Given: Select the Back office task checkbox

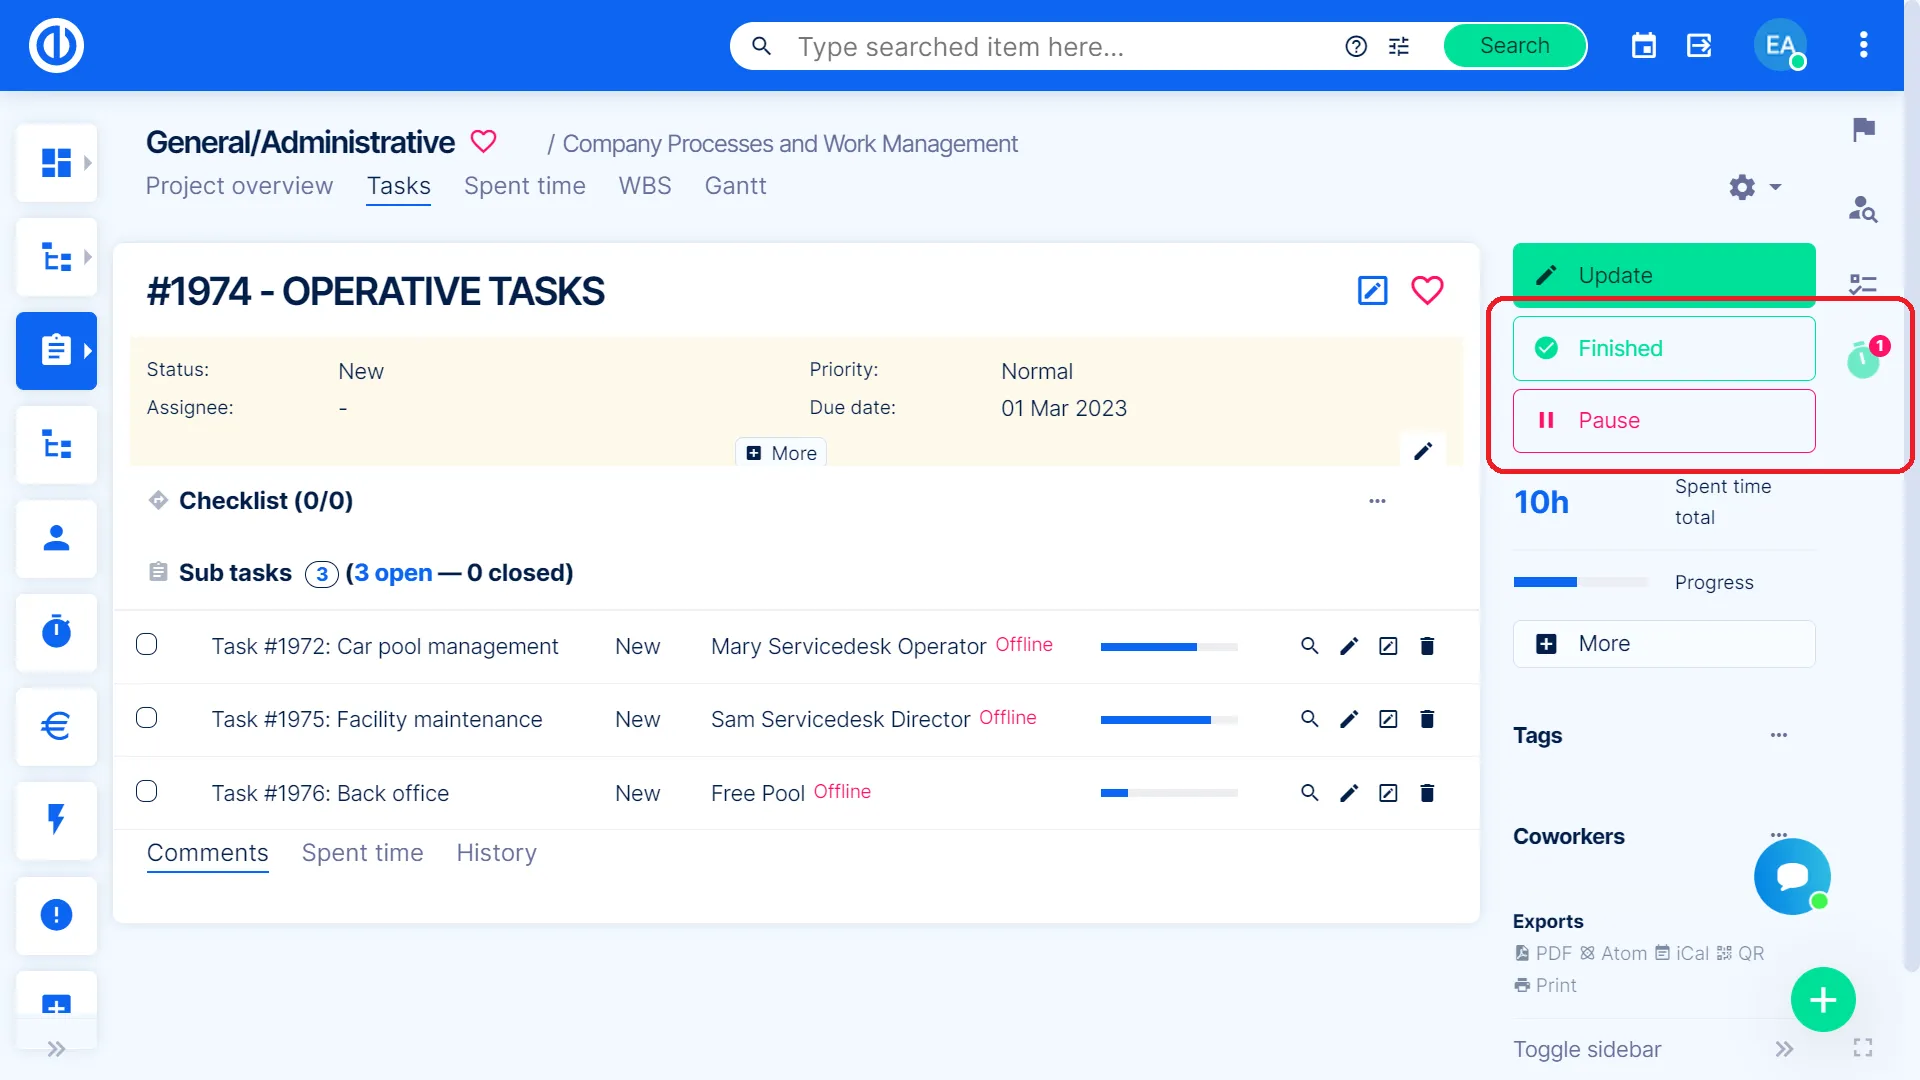Looking at the screenshot, I should pyautogui.click(x=147, y=792).
